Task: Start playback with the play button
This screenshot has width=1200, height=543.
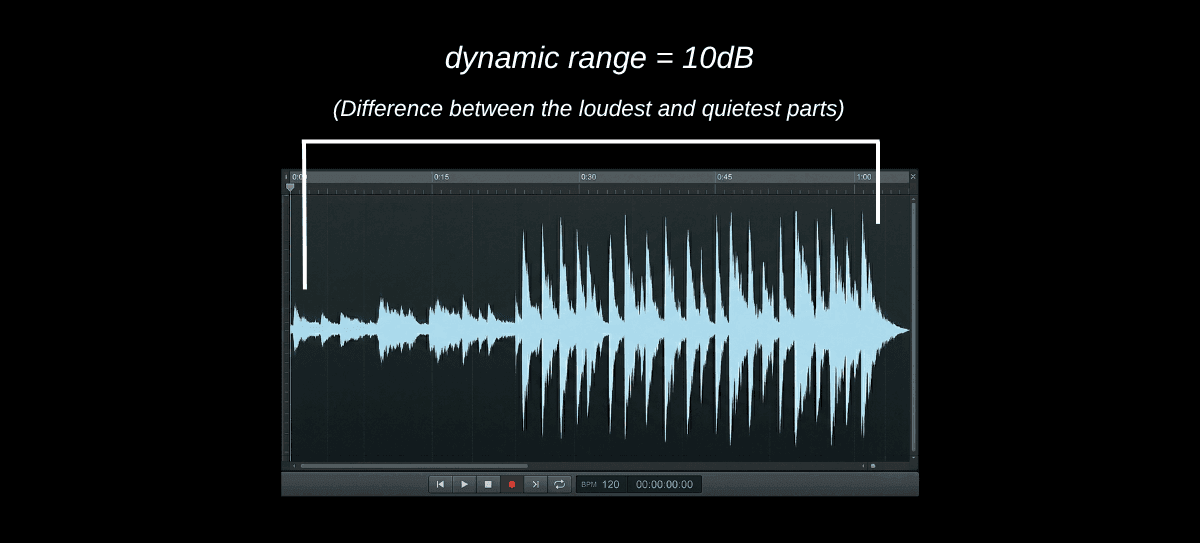Action: click(464, 484)
